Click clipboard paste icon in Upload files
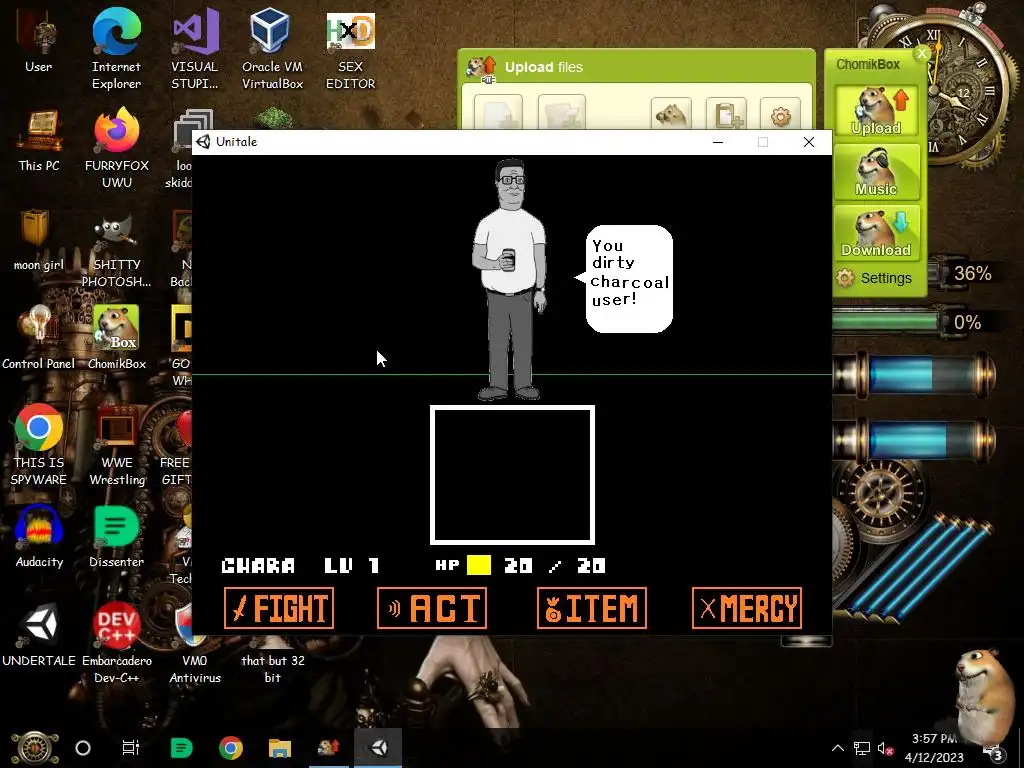Image resolution: width=1024 pixels, height=768 pixels. pos(726,114)
